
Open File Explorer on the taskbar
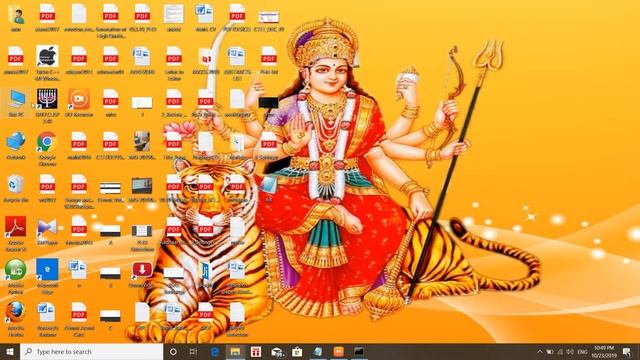(235, 352)
